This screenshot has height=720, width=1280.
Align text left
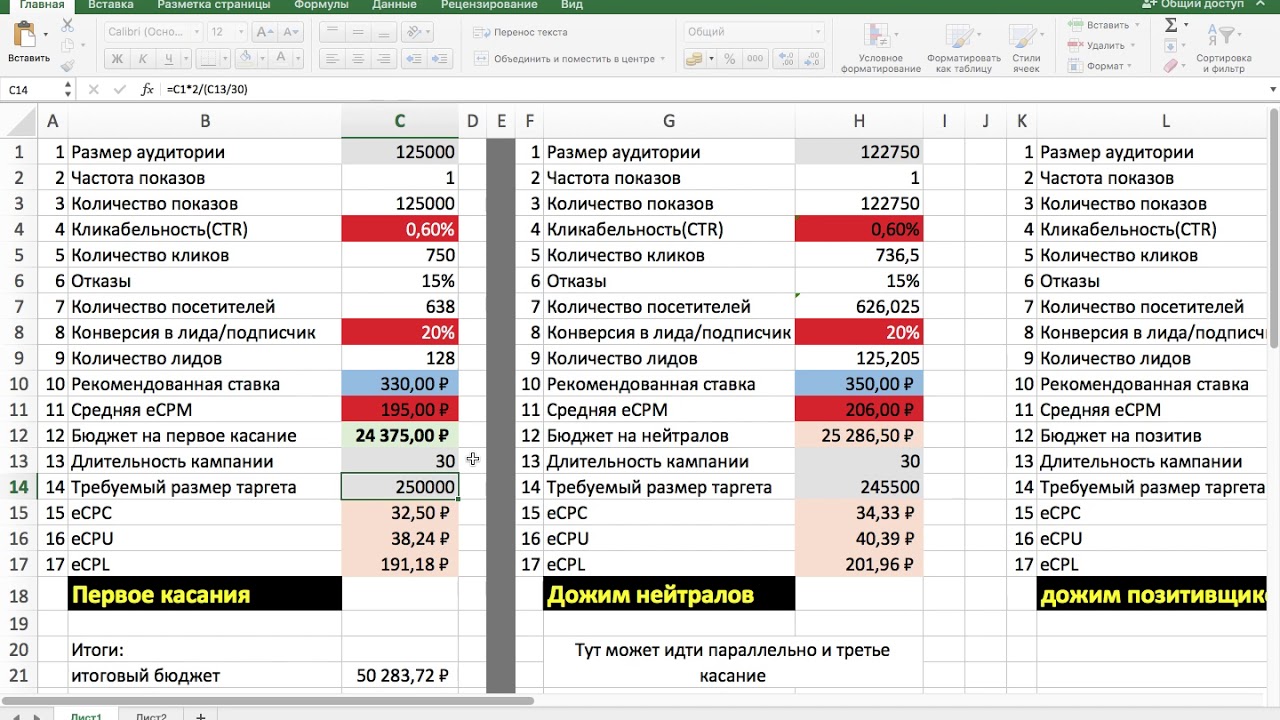point(332,59)
